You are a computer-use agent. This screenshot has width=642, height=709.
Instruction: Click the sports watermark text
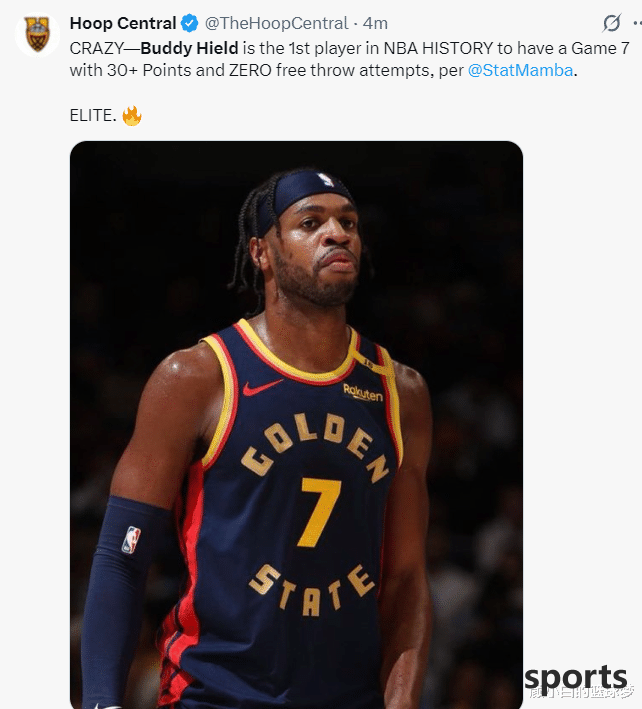576,679
